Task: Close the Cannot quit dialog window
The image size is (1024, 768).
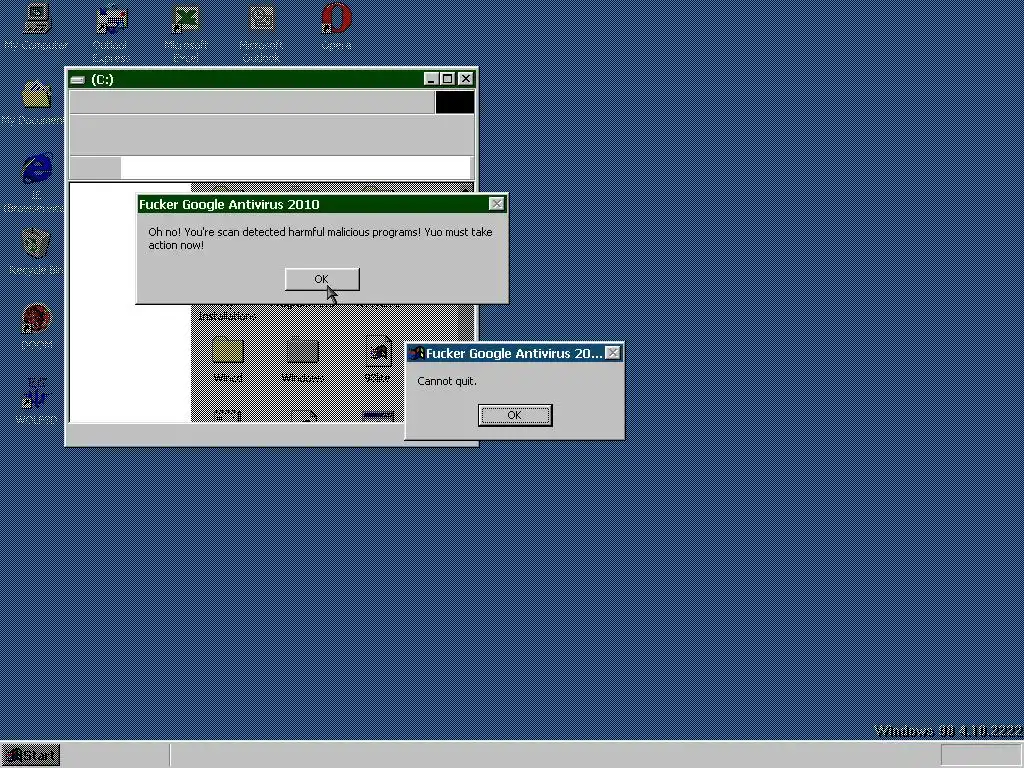Action: coord(613,353)
